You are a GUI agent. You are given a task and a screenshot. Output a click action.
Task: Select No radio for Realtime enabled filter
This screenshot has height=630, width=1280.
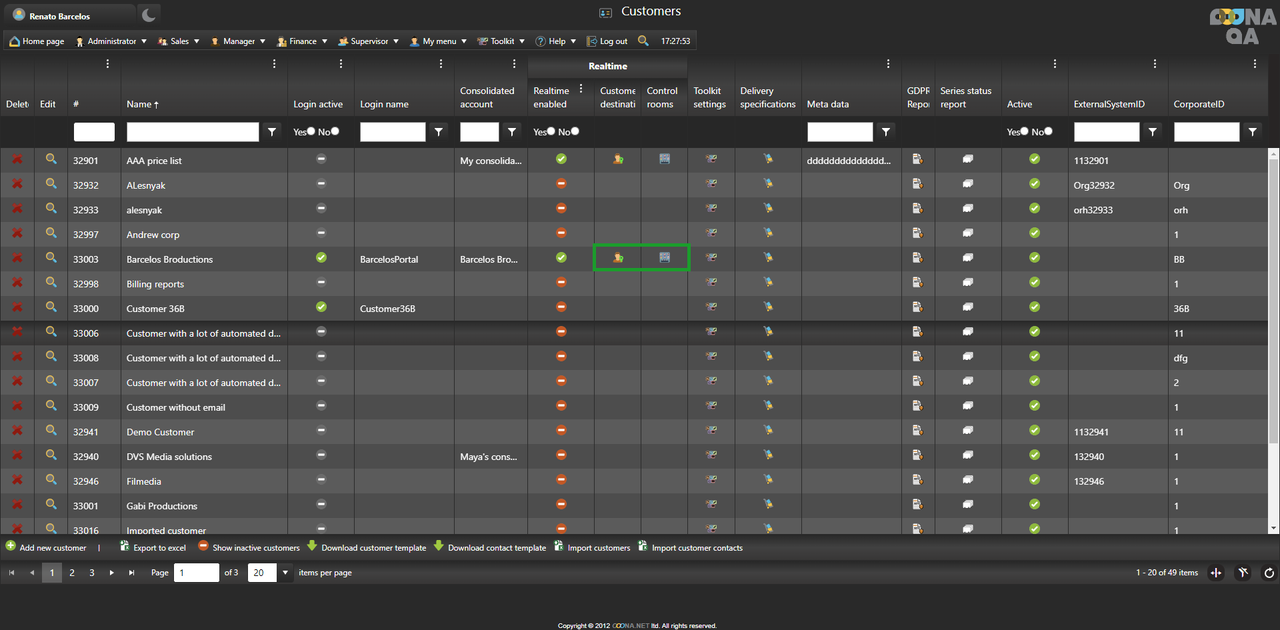pyautogui.click(x=575, y=131)
